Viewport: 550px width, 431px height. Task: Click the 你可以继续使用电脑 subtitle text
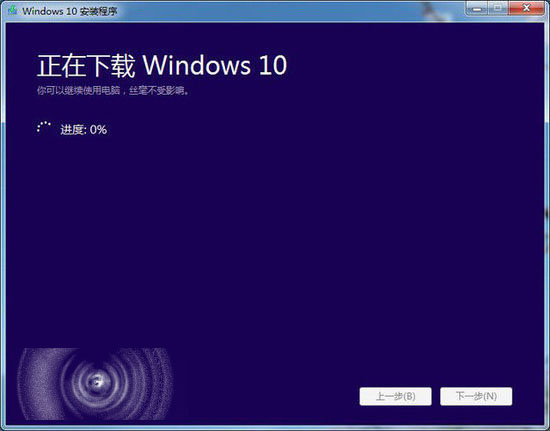pyautogui.click(x=113, y=90)
